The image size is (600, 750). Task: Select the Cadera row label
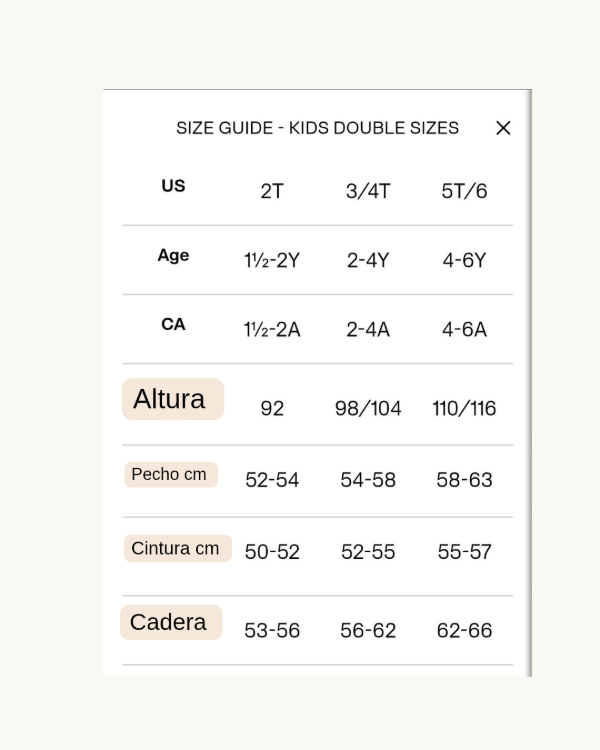[170, 622]
